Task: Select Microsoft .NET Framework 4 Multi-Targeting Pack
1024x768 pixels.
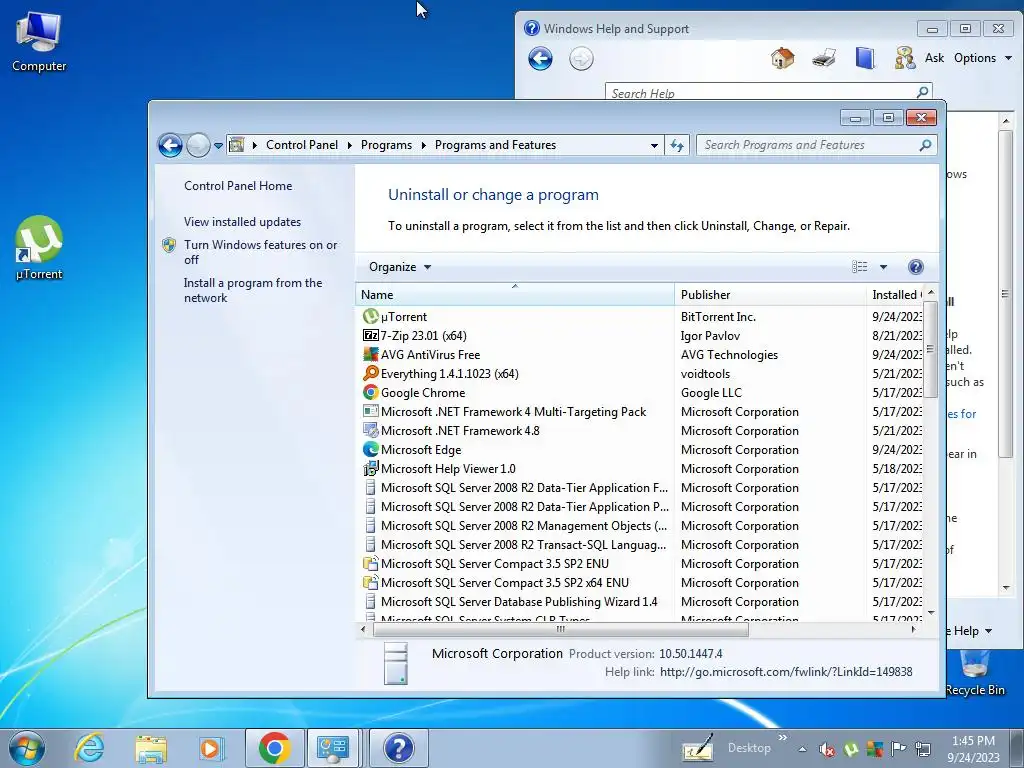Action: [513, 411]
